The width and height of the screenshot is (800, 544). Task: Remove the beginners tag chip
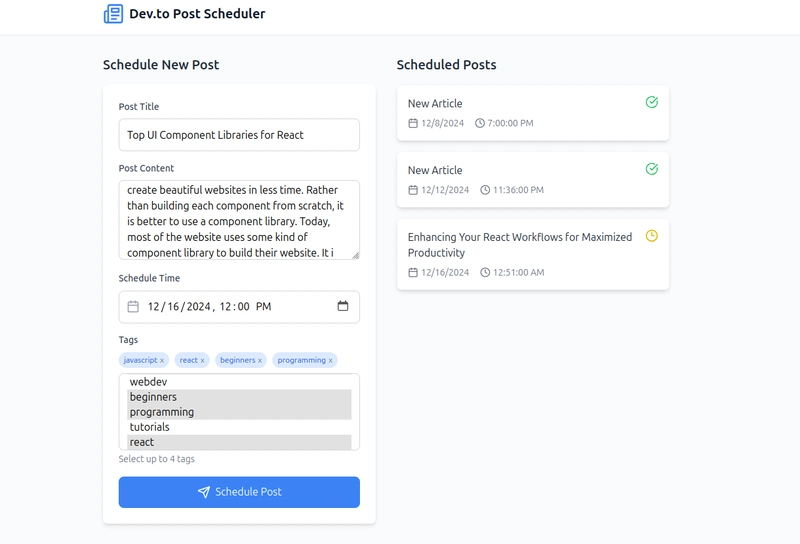pyautogui.click(x=260, y=361)
